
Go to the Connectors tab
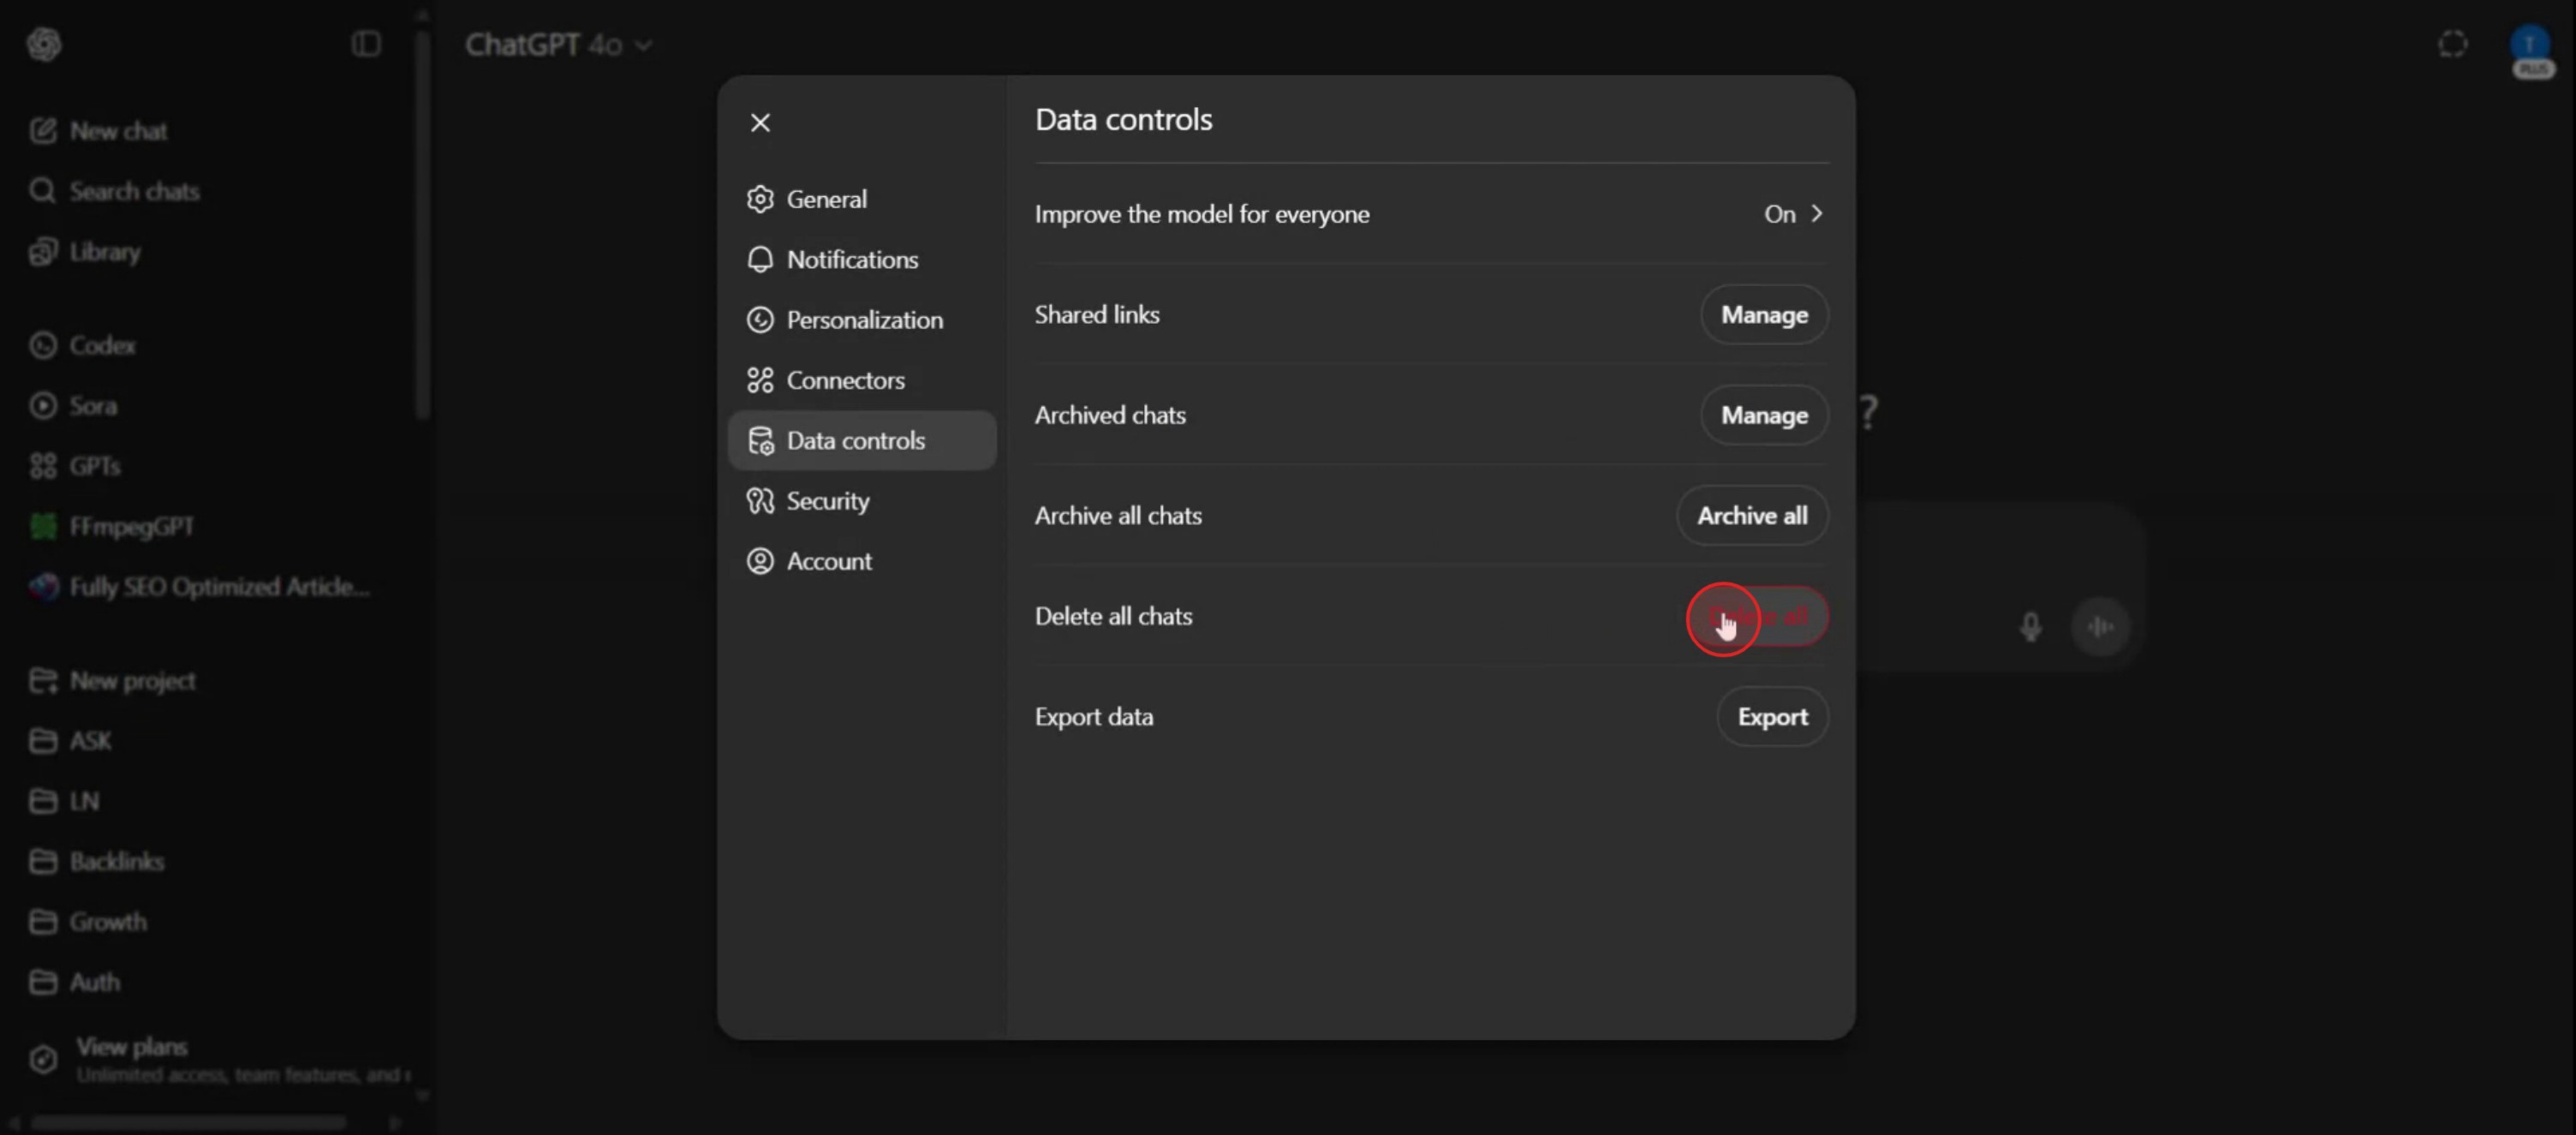861,380
